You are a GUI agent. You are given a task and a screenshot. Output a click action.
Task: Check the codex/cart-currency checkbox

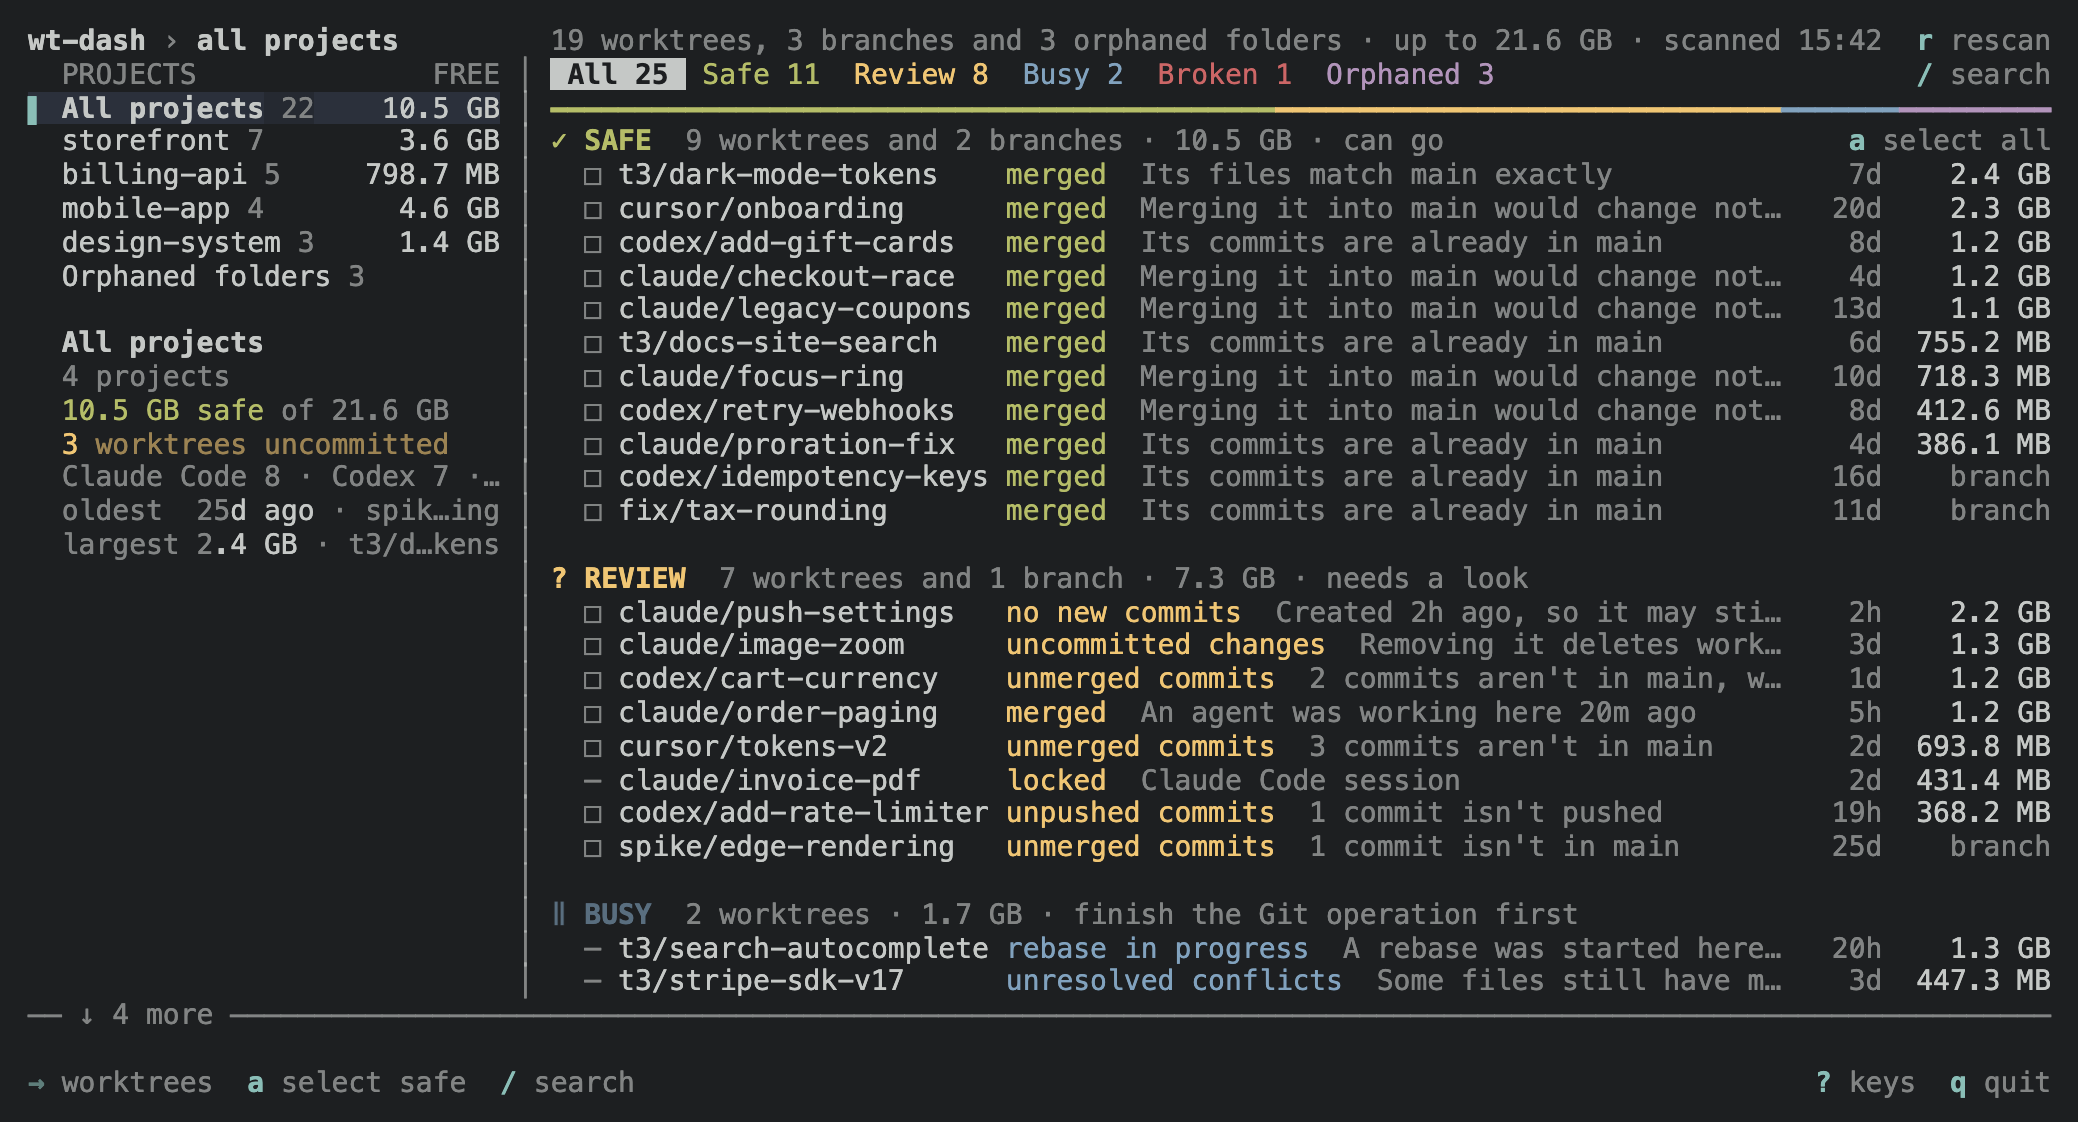tap(593, 680)
